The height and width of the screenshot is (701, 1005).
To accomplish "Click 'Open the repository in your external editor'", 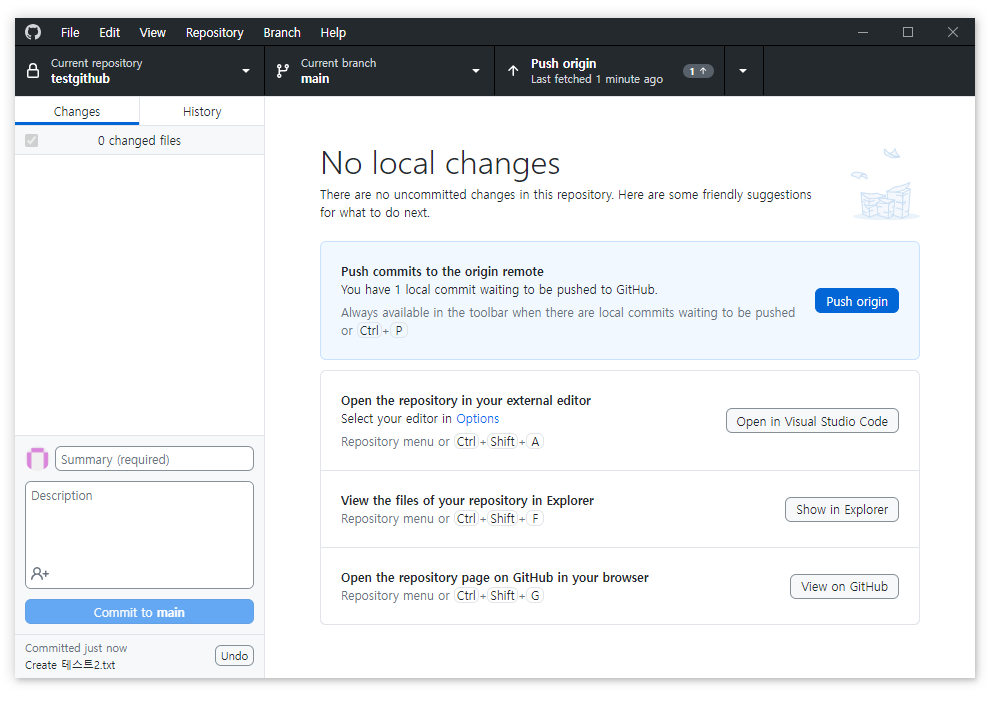I will coord(466,400).
